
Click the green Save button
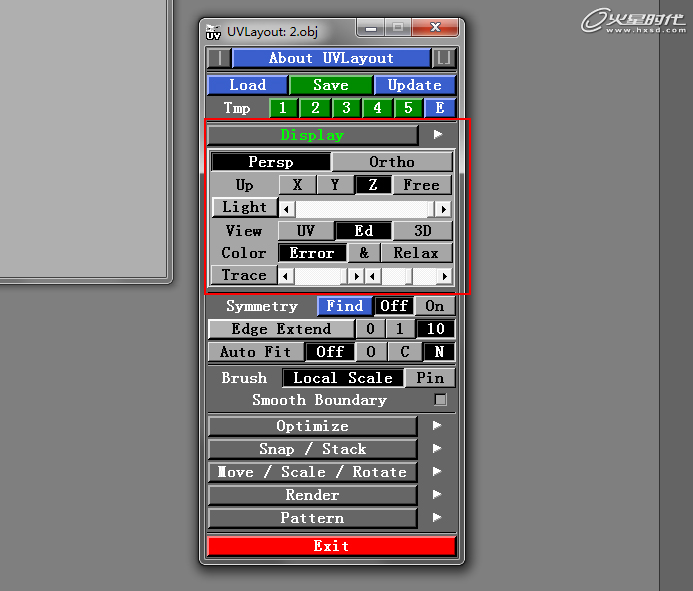pos(331,85)
